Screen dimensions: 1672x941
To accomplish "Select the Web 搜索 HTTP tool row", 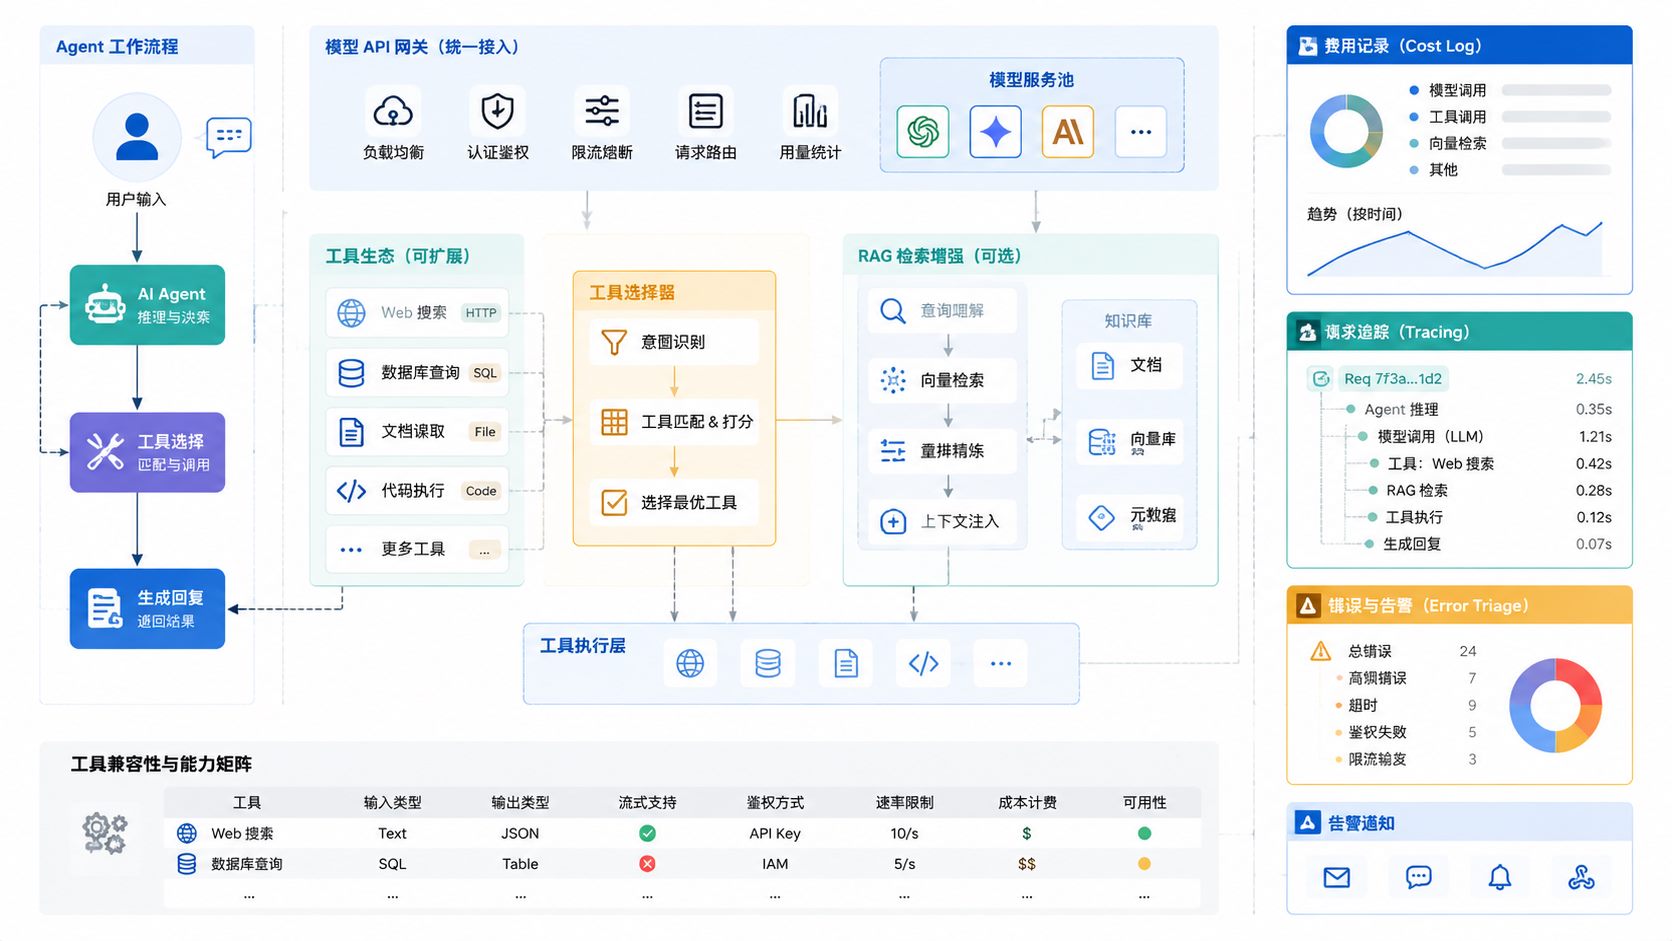I will [x=417, y=313].
